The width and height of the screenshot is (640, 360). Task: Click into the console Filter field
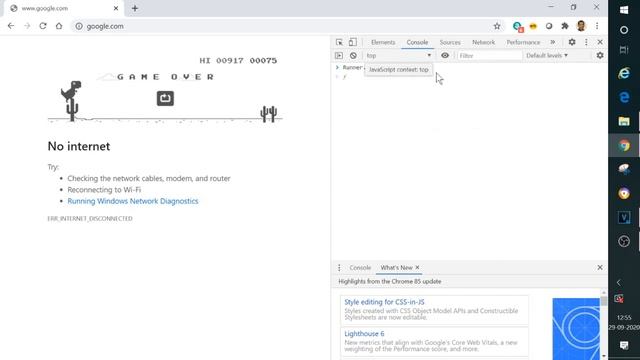pos(489,56)
